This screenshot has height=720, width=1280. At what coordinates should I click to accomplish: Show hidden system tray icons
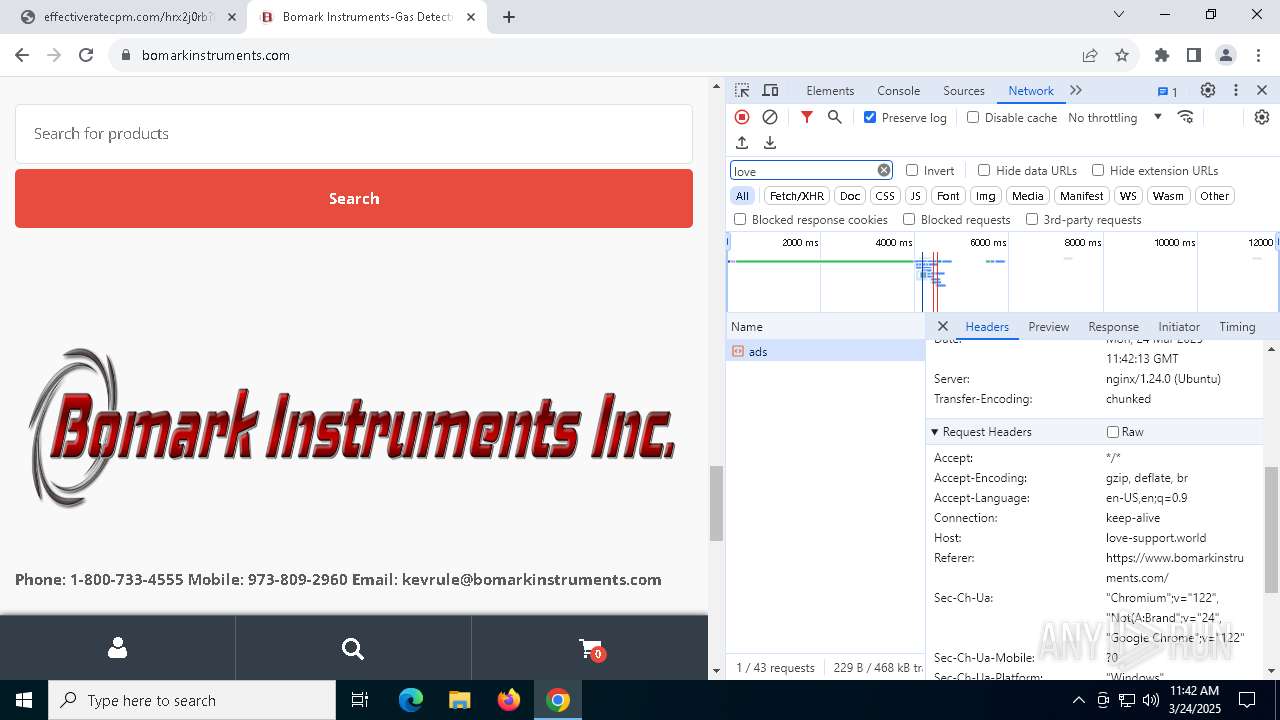[1078, 700]
